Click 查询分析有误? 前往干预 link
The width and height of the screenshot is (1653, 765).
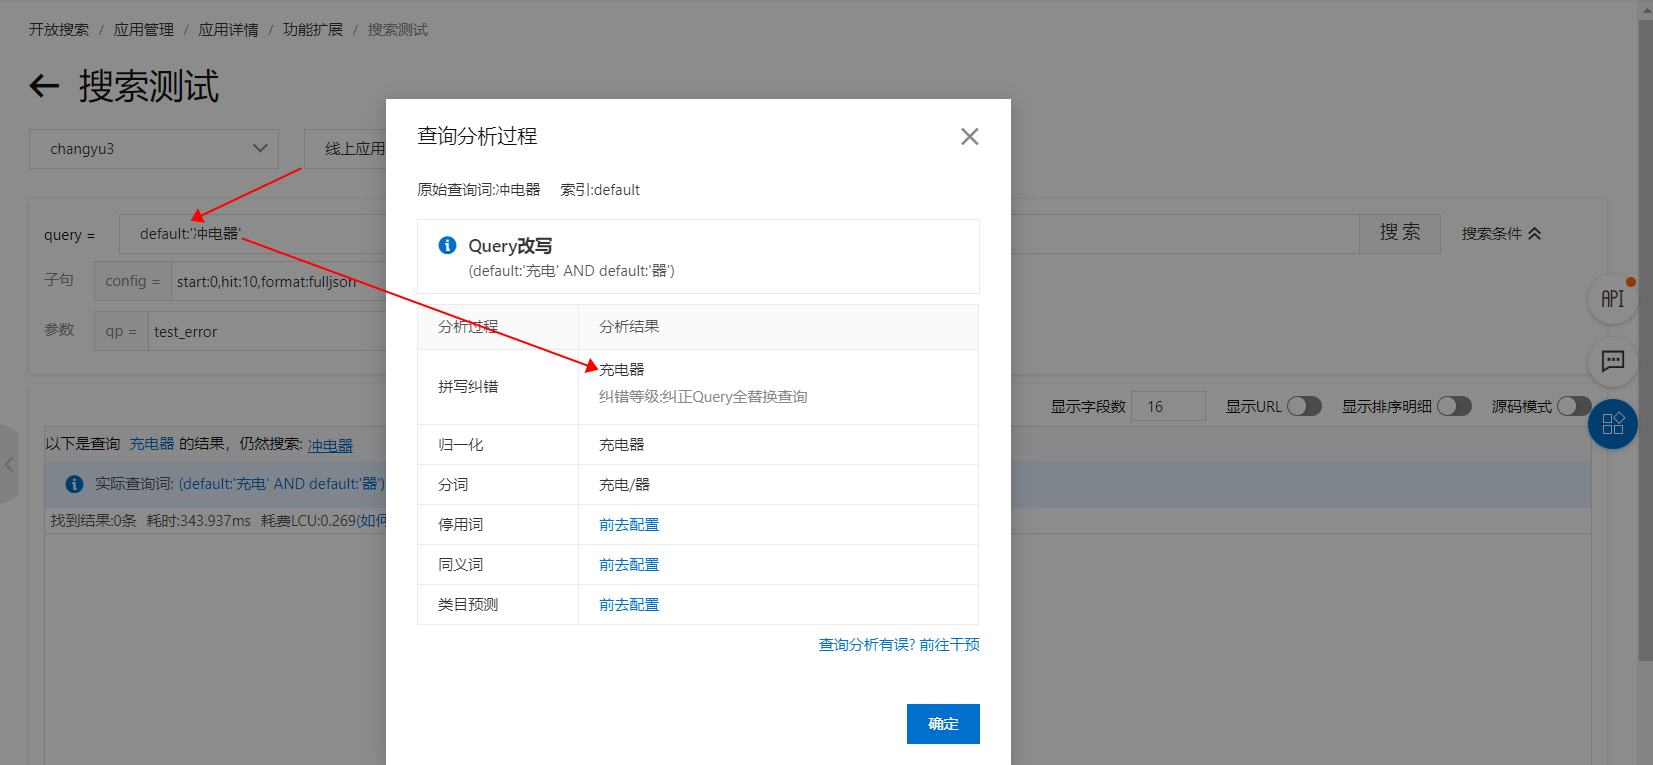click(899, 645)
